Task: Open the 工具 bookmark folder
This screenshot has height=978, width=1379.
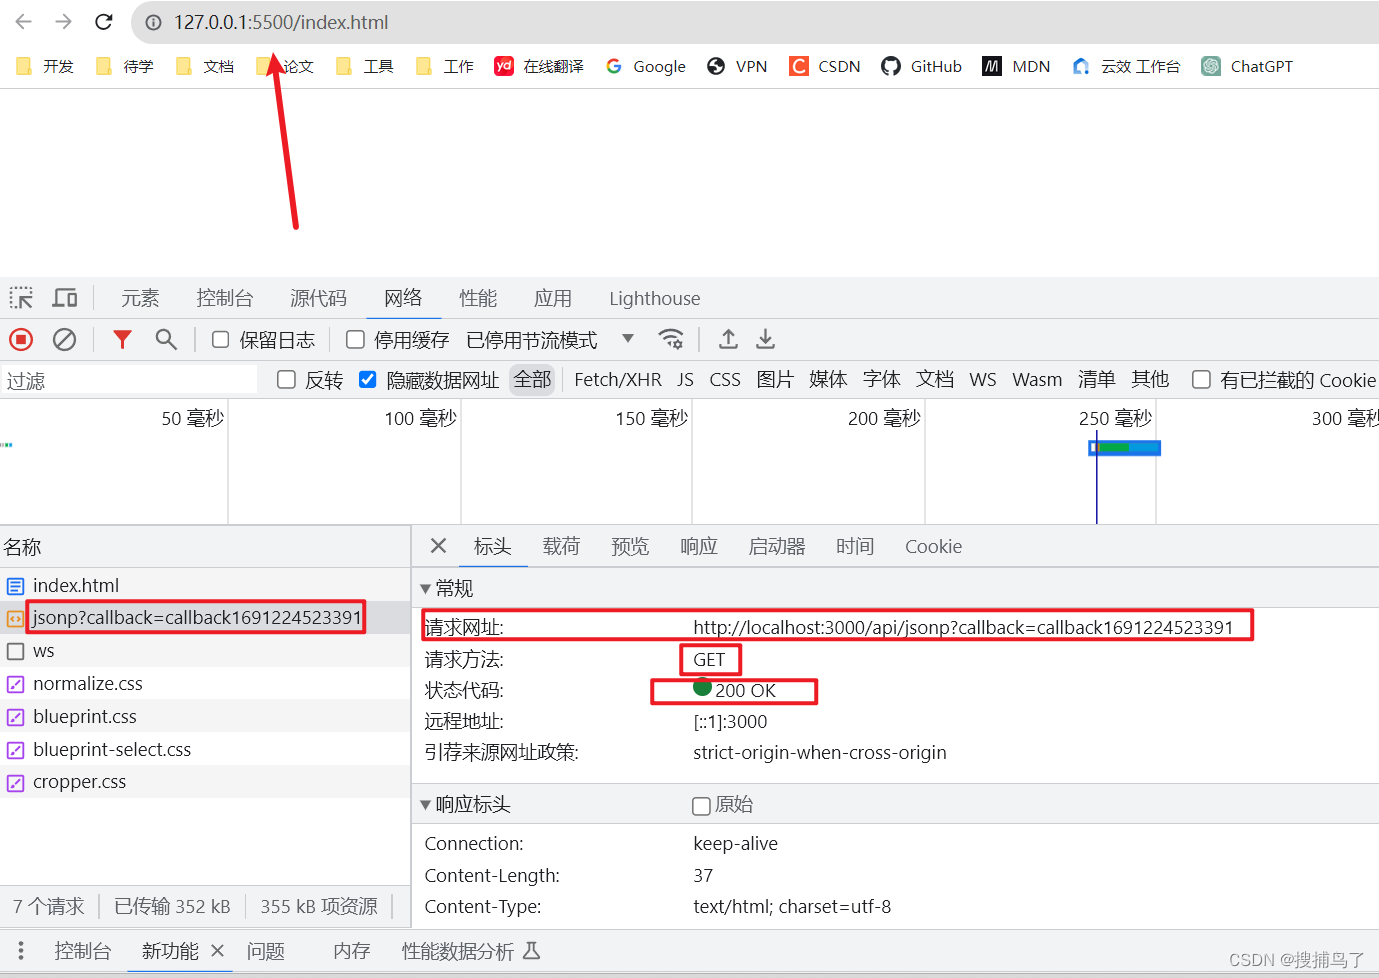Action: click(x=365, y=66)
